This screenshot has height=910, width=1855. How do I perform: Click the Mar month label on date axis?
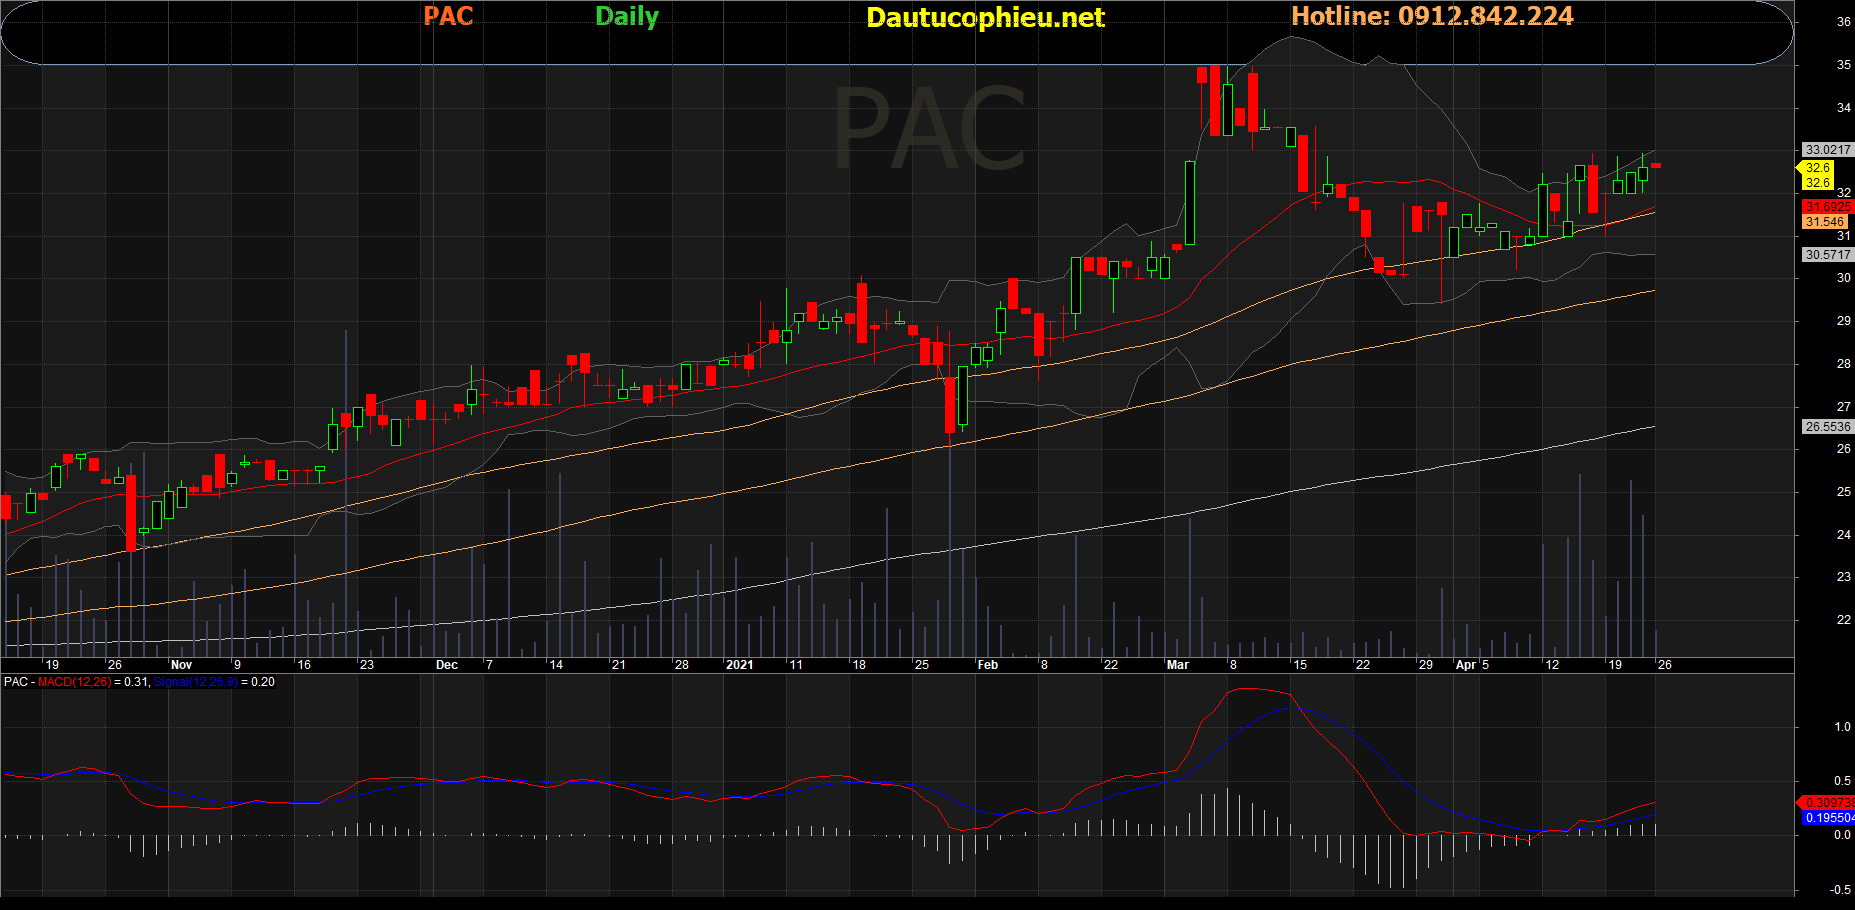1177,665
